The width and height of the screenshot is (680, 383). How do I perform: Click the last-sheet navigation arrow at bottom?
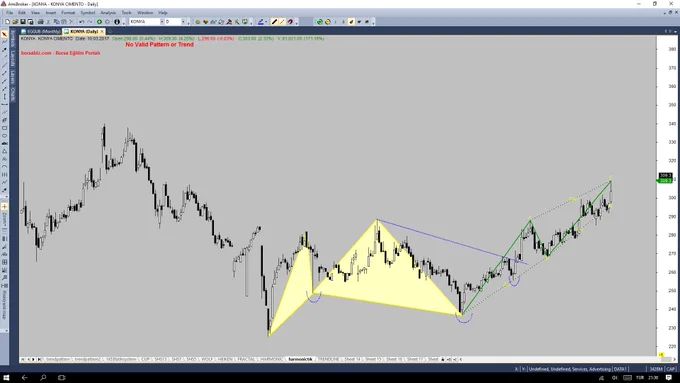pyautogui.click(x=39, y=360)
